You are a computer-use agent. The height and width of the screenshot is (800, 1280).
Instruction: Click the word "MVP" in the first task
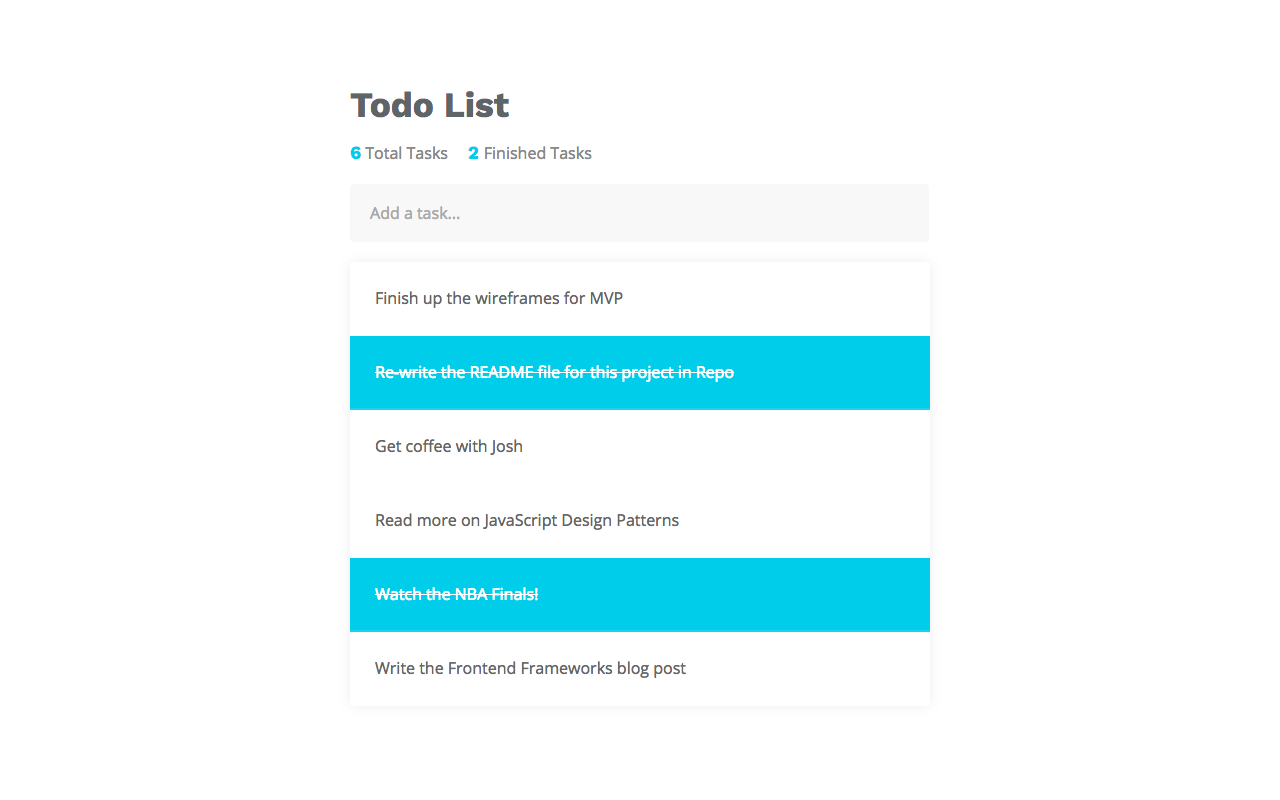click(606, 298)
